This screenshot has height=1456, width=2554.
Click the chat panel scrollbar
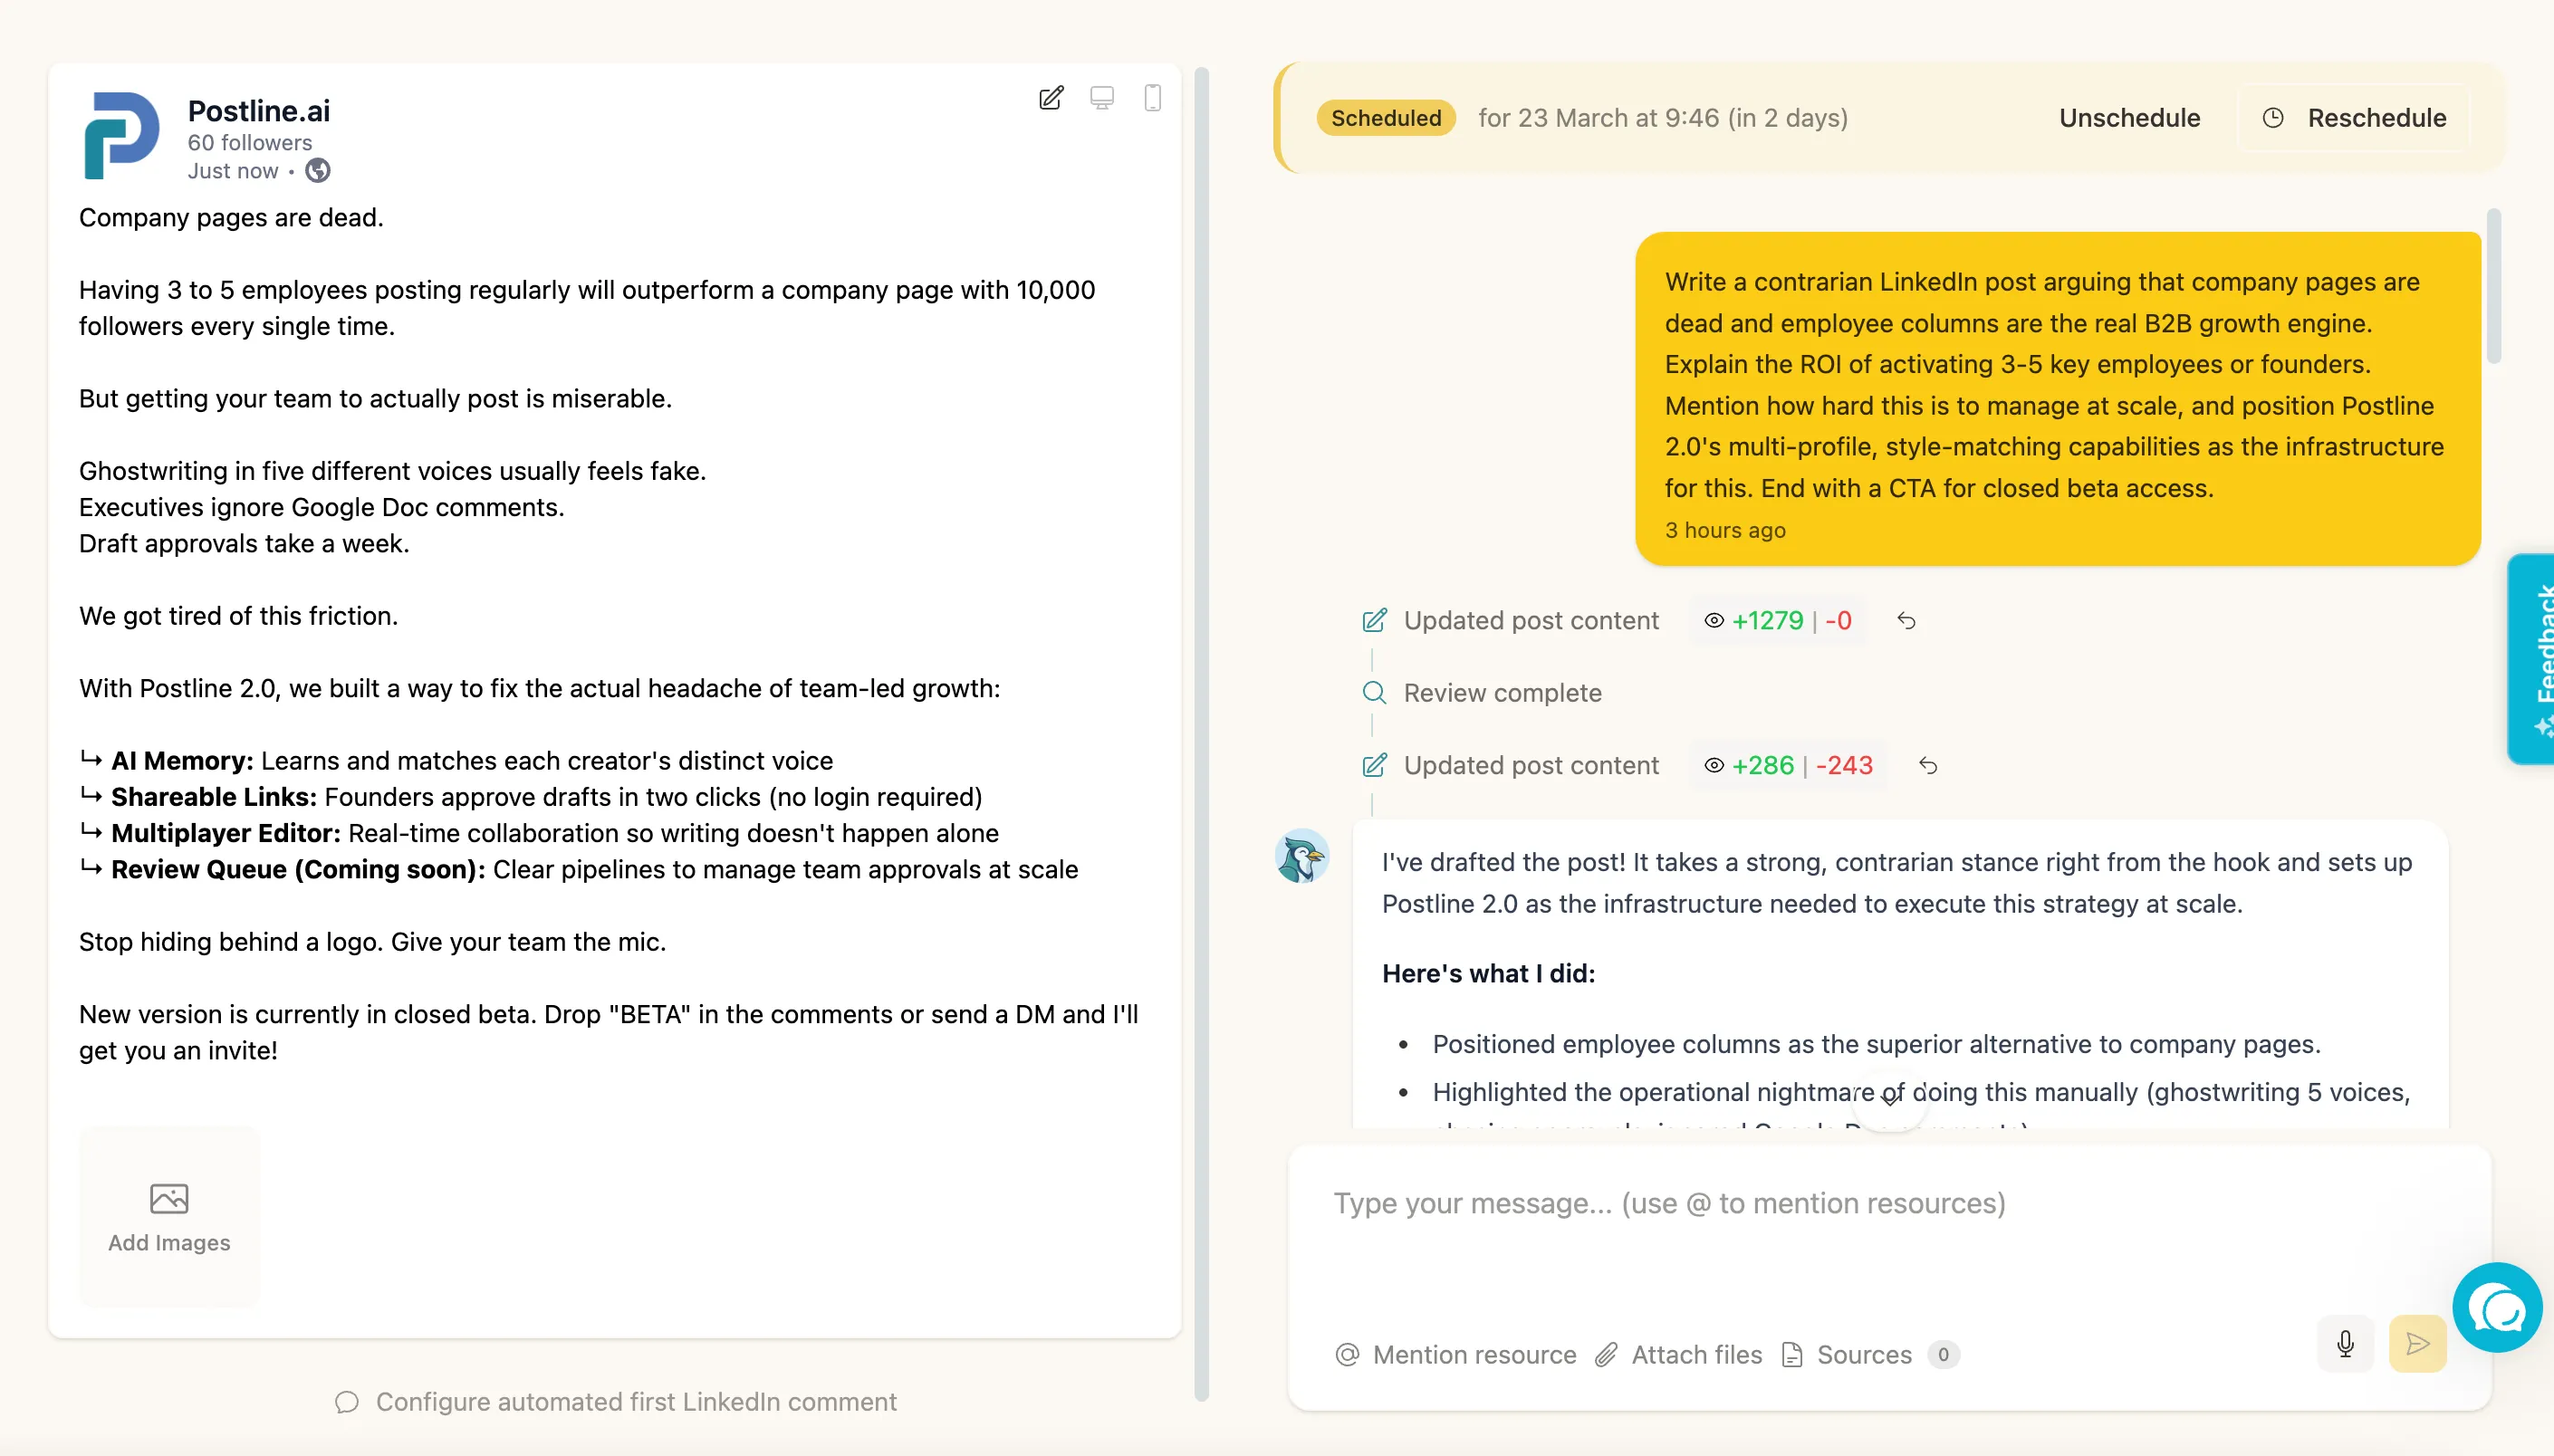coord(2493,286)
